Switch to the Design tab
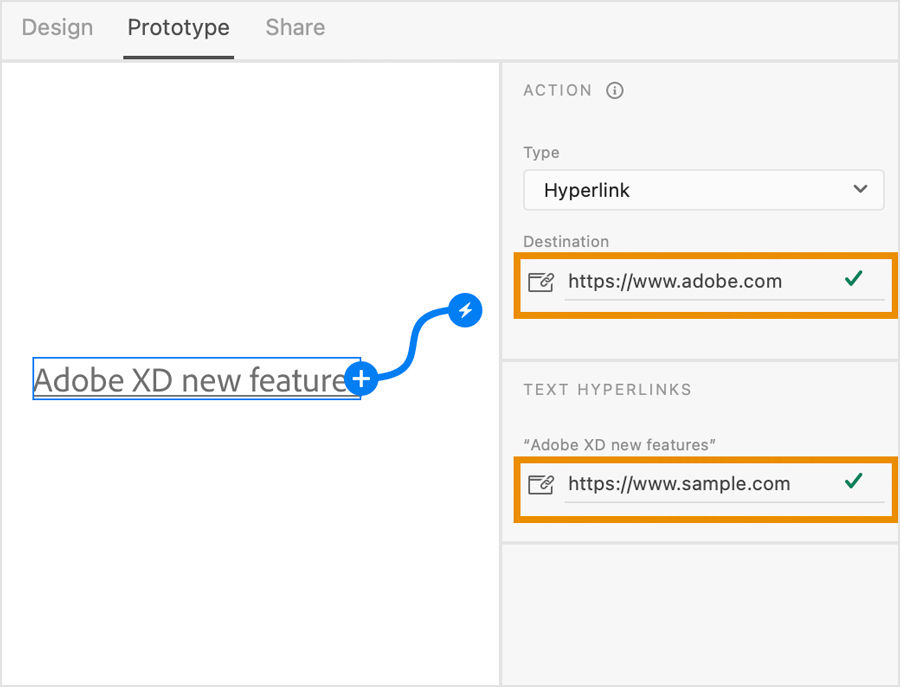This screenshot has height=687, width=900. (57, 28)
